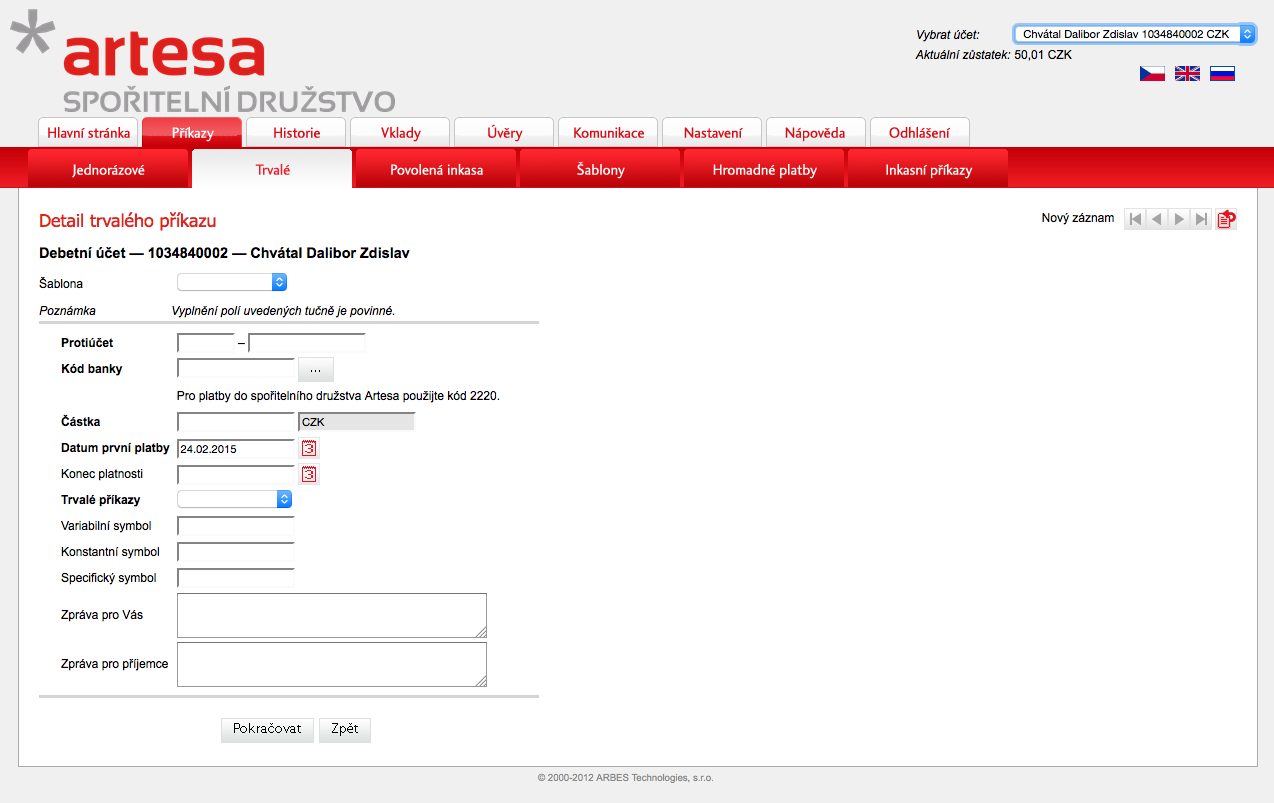Screen dimensions: 1274x803
Task: Open calendar for Datum první platby
Action: pyautogui.click(x=309, y=448)
